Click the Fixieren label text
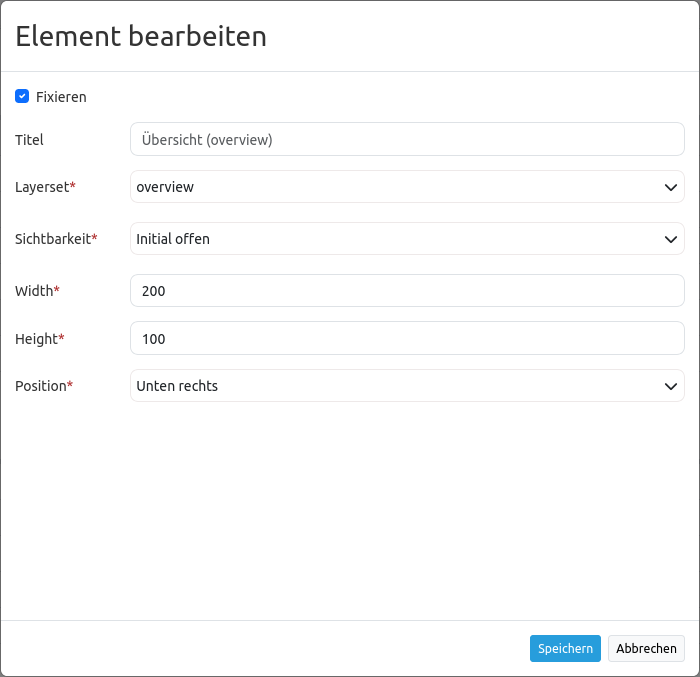 [61, 97]
